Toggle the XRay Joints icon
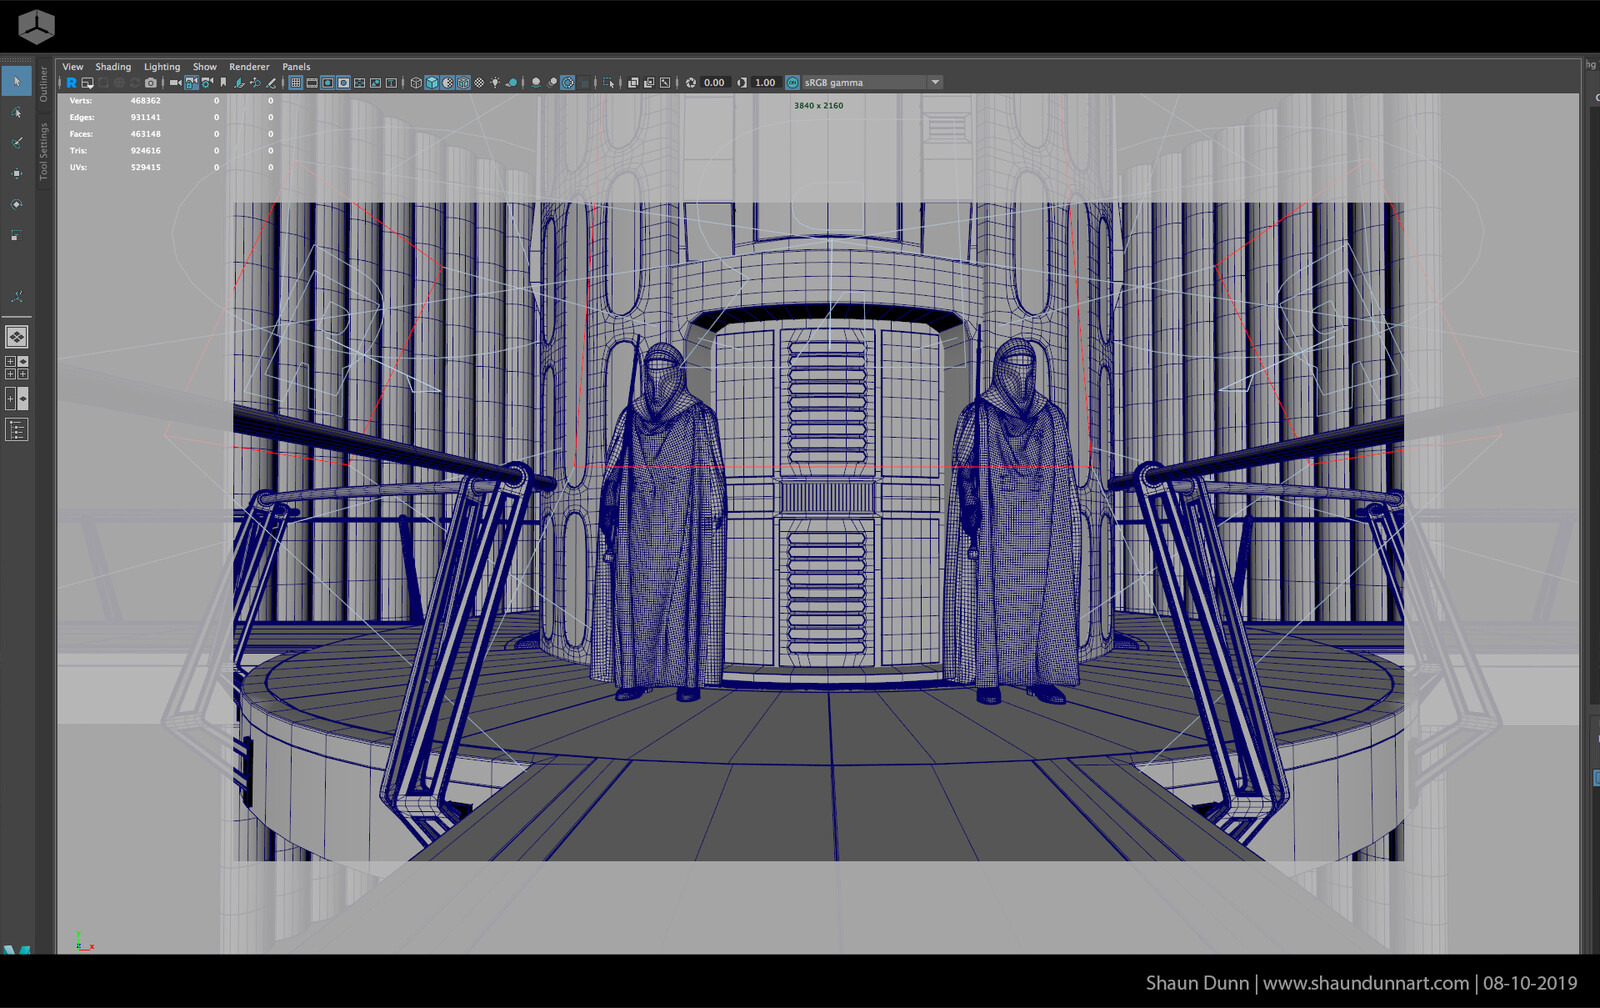 [665, 83]
